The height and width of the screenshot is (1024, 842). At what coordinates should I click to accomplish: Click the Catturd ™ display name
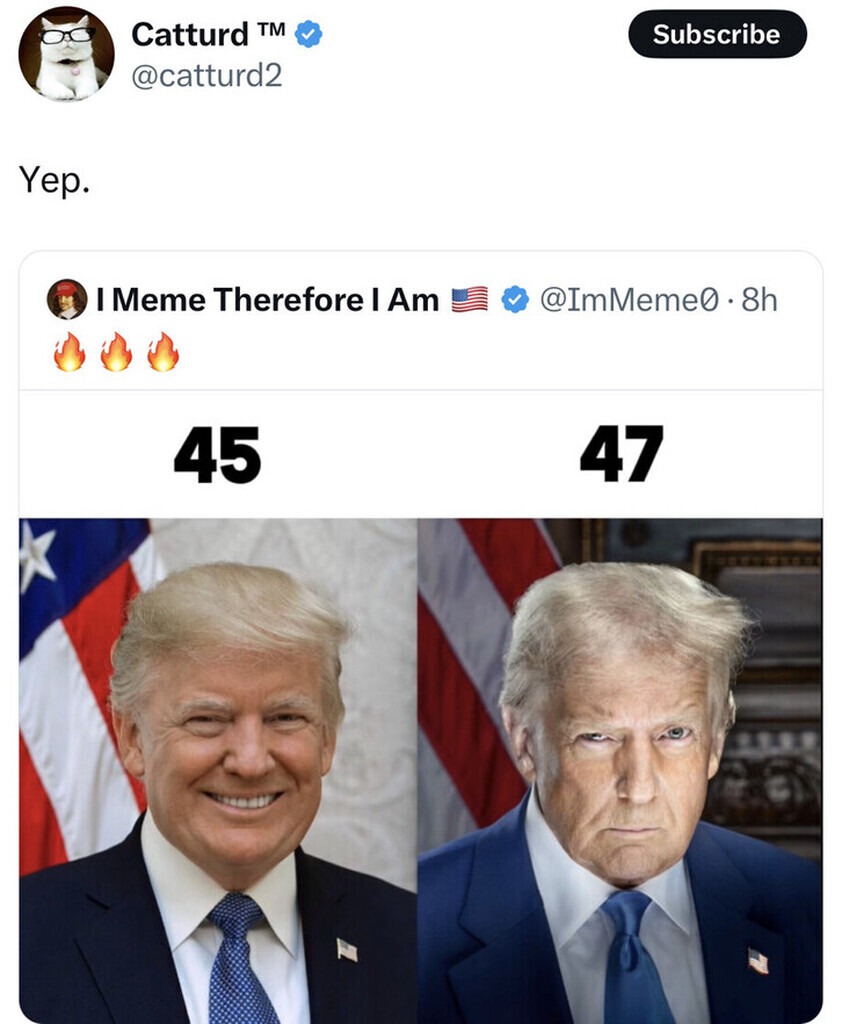pyautogui.click(x=208, y=34)
